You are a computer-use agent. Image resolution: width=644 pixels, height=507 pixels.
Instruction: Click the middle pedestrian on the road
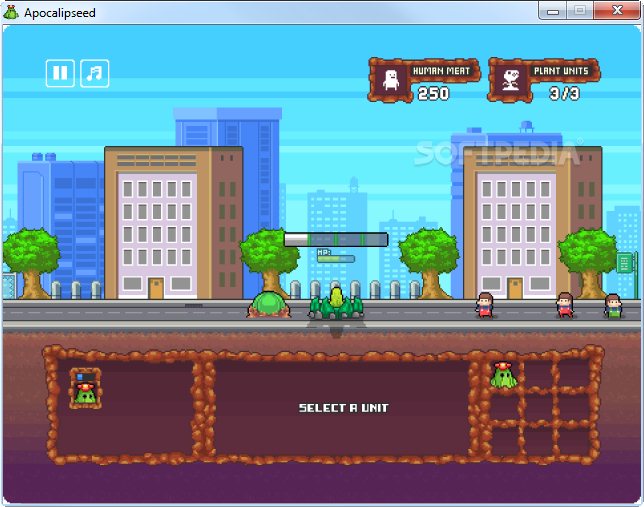point(565,305)
